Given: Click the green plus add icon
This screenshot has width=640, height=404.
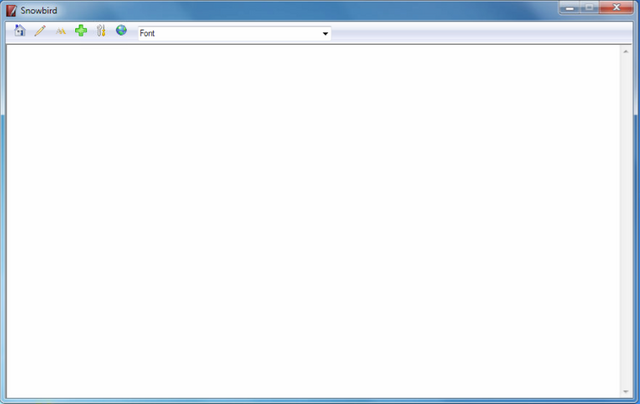Looking at the screenshot, I should [81, 31].
